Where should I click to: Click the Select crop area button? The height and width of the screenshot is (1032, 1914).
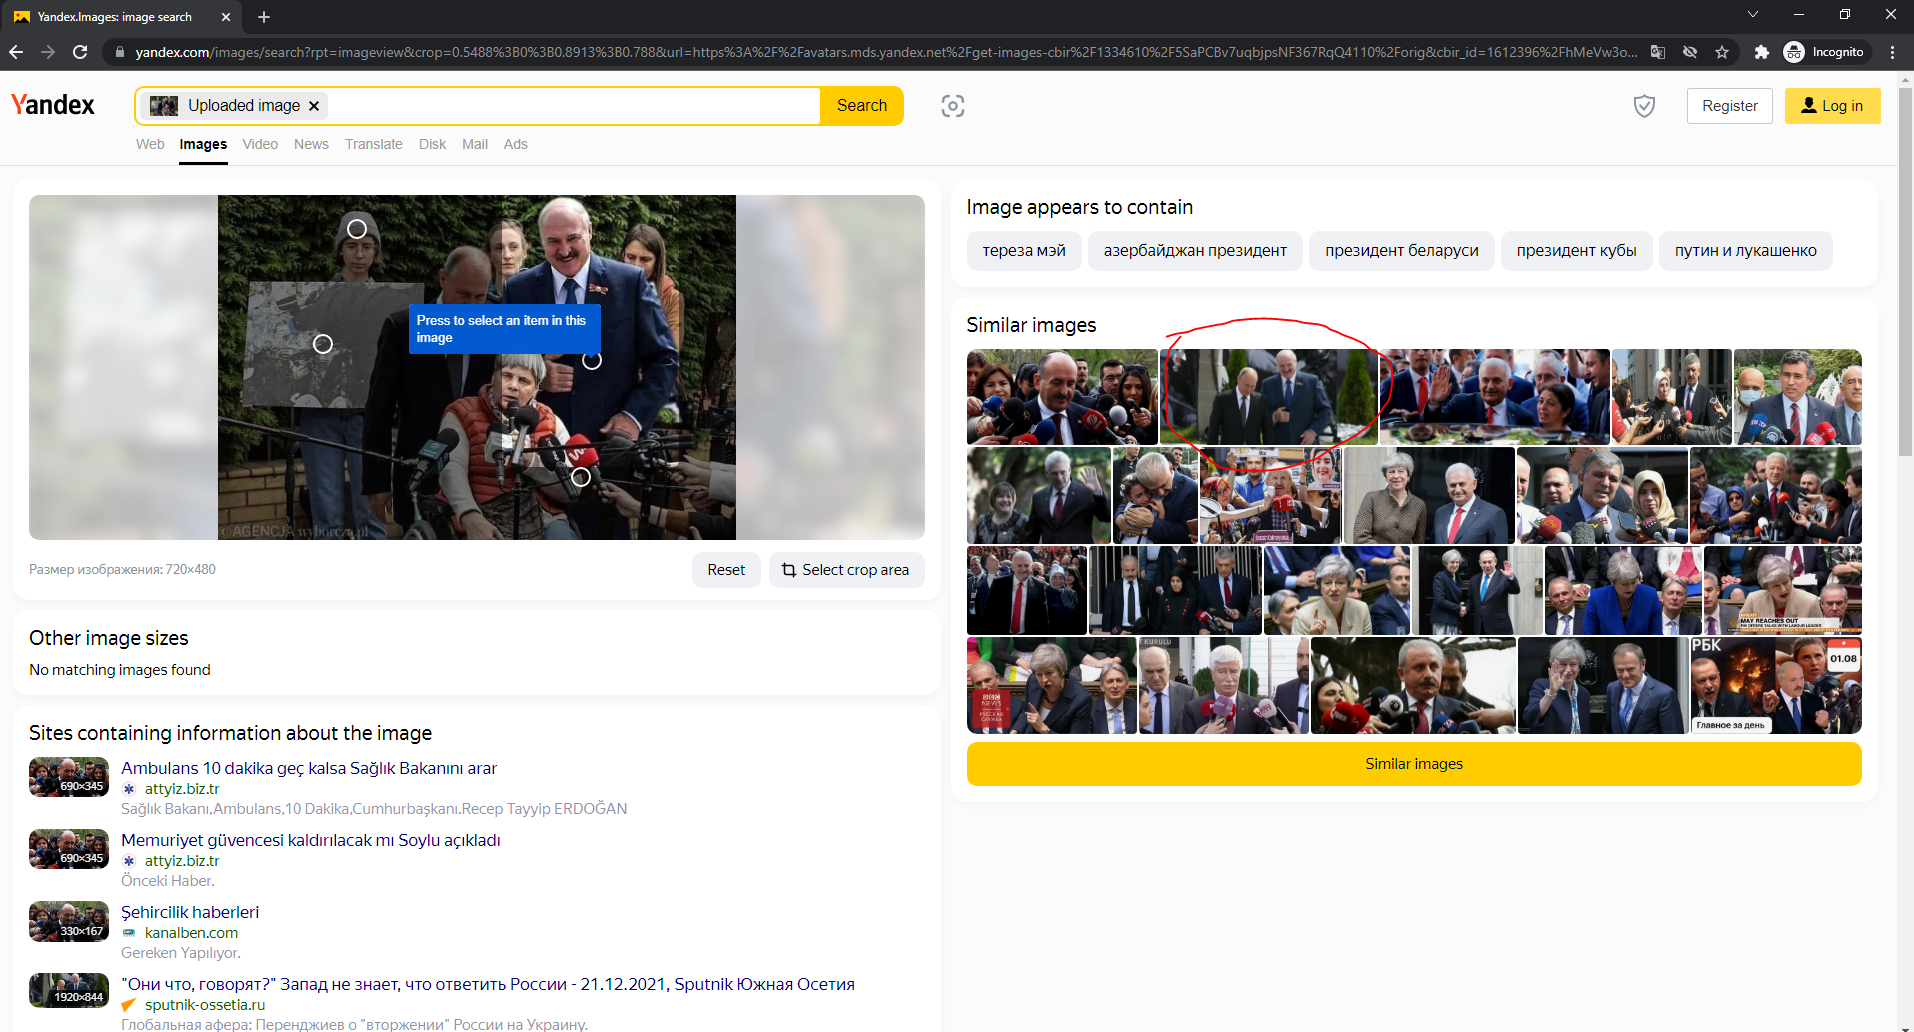846,570
